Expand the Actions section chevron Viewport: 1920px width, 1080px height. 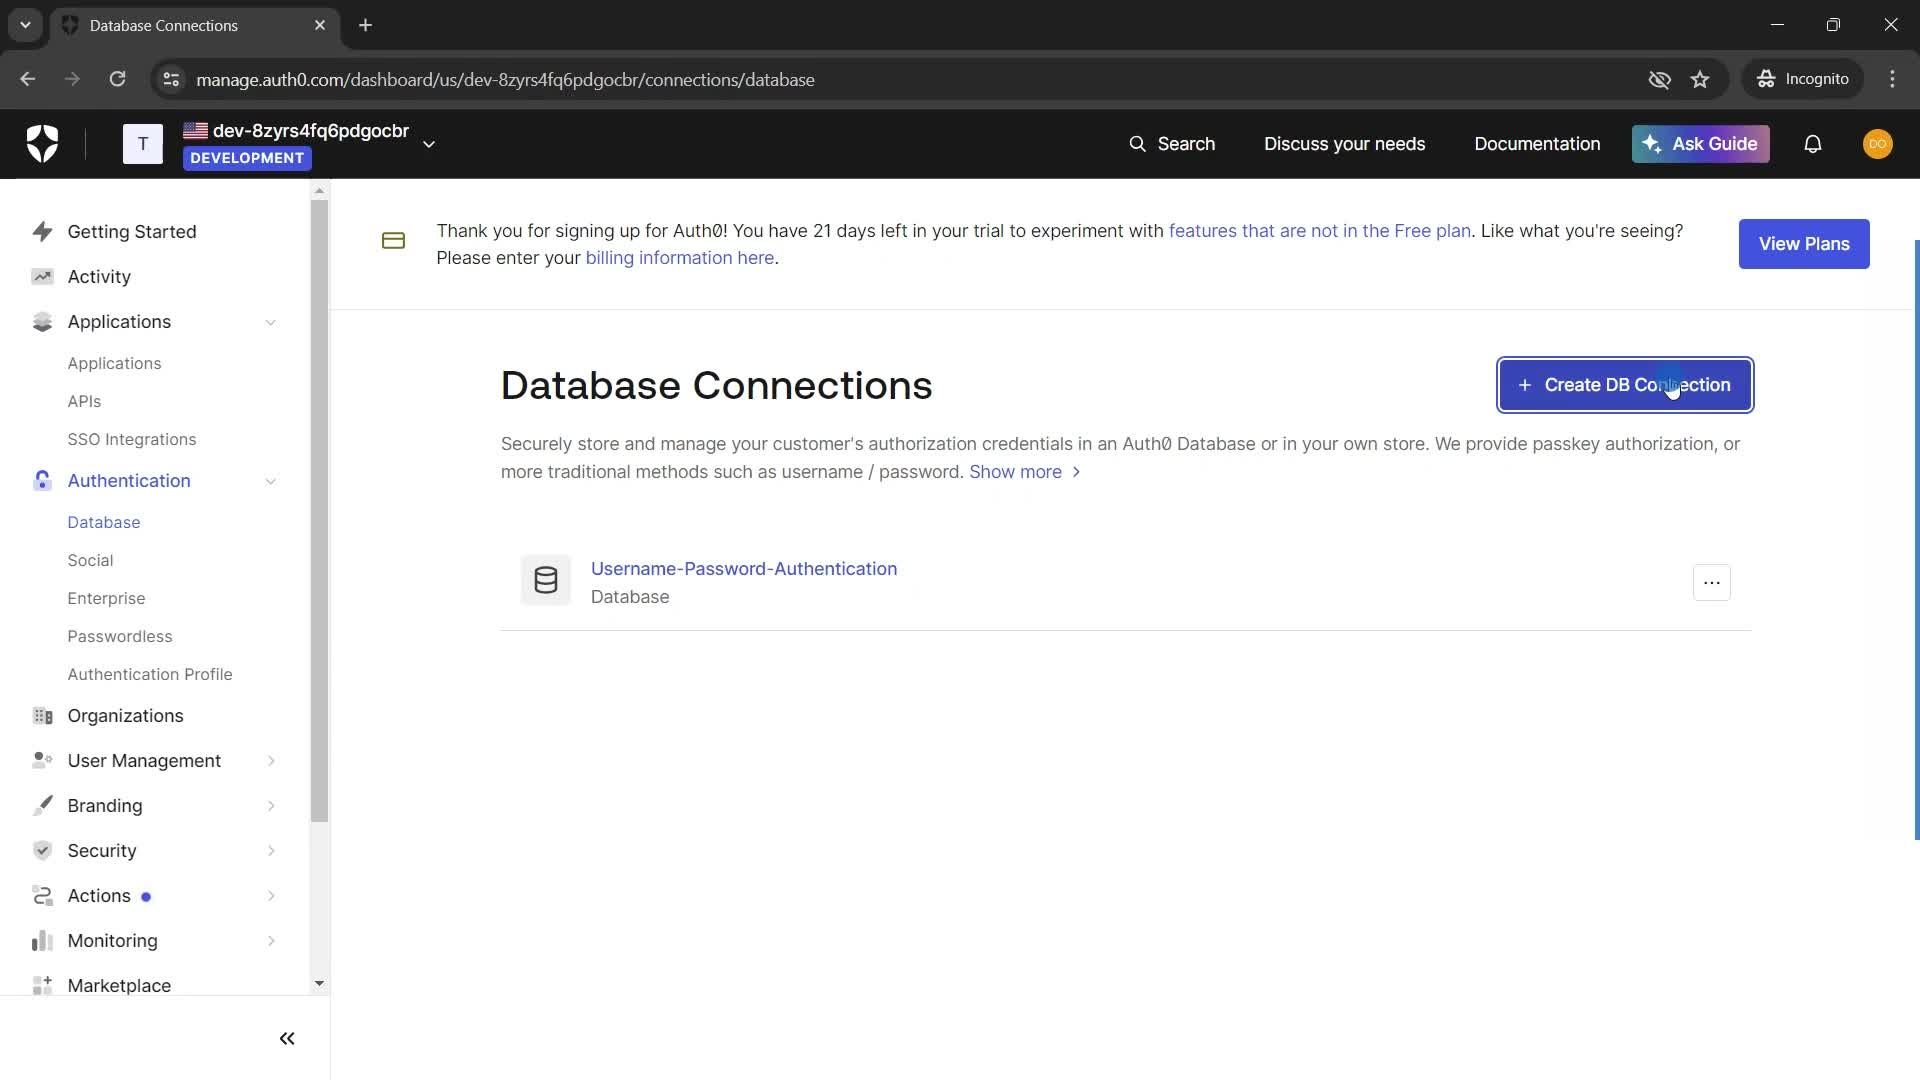coord(271,896)
